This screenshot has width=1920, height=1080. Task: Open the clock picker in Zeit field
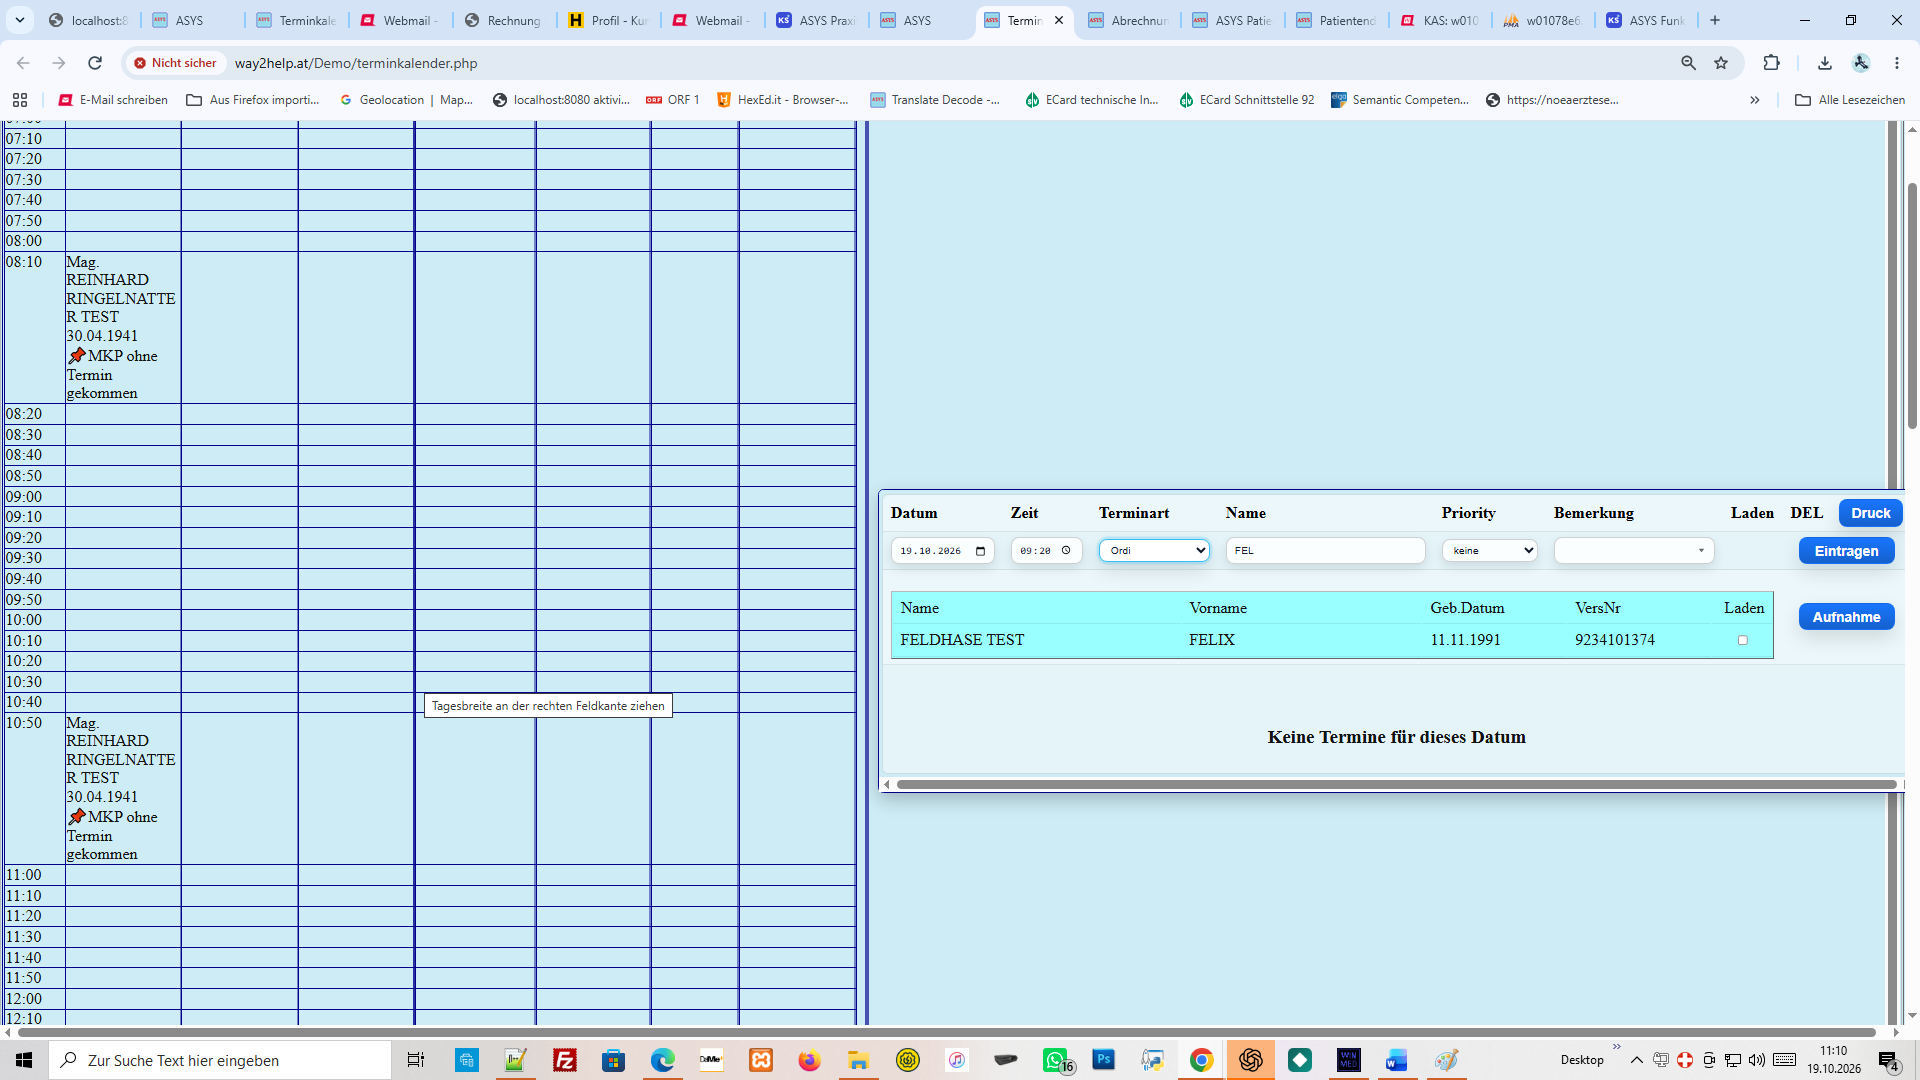(x=1066, y=551)
